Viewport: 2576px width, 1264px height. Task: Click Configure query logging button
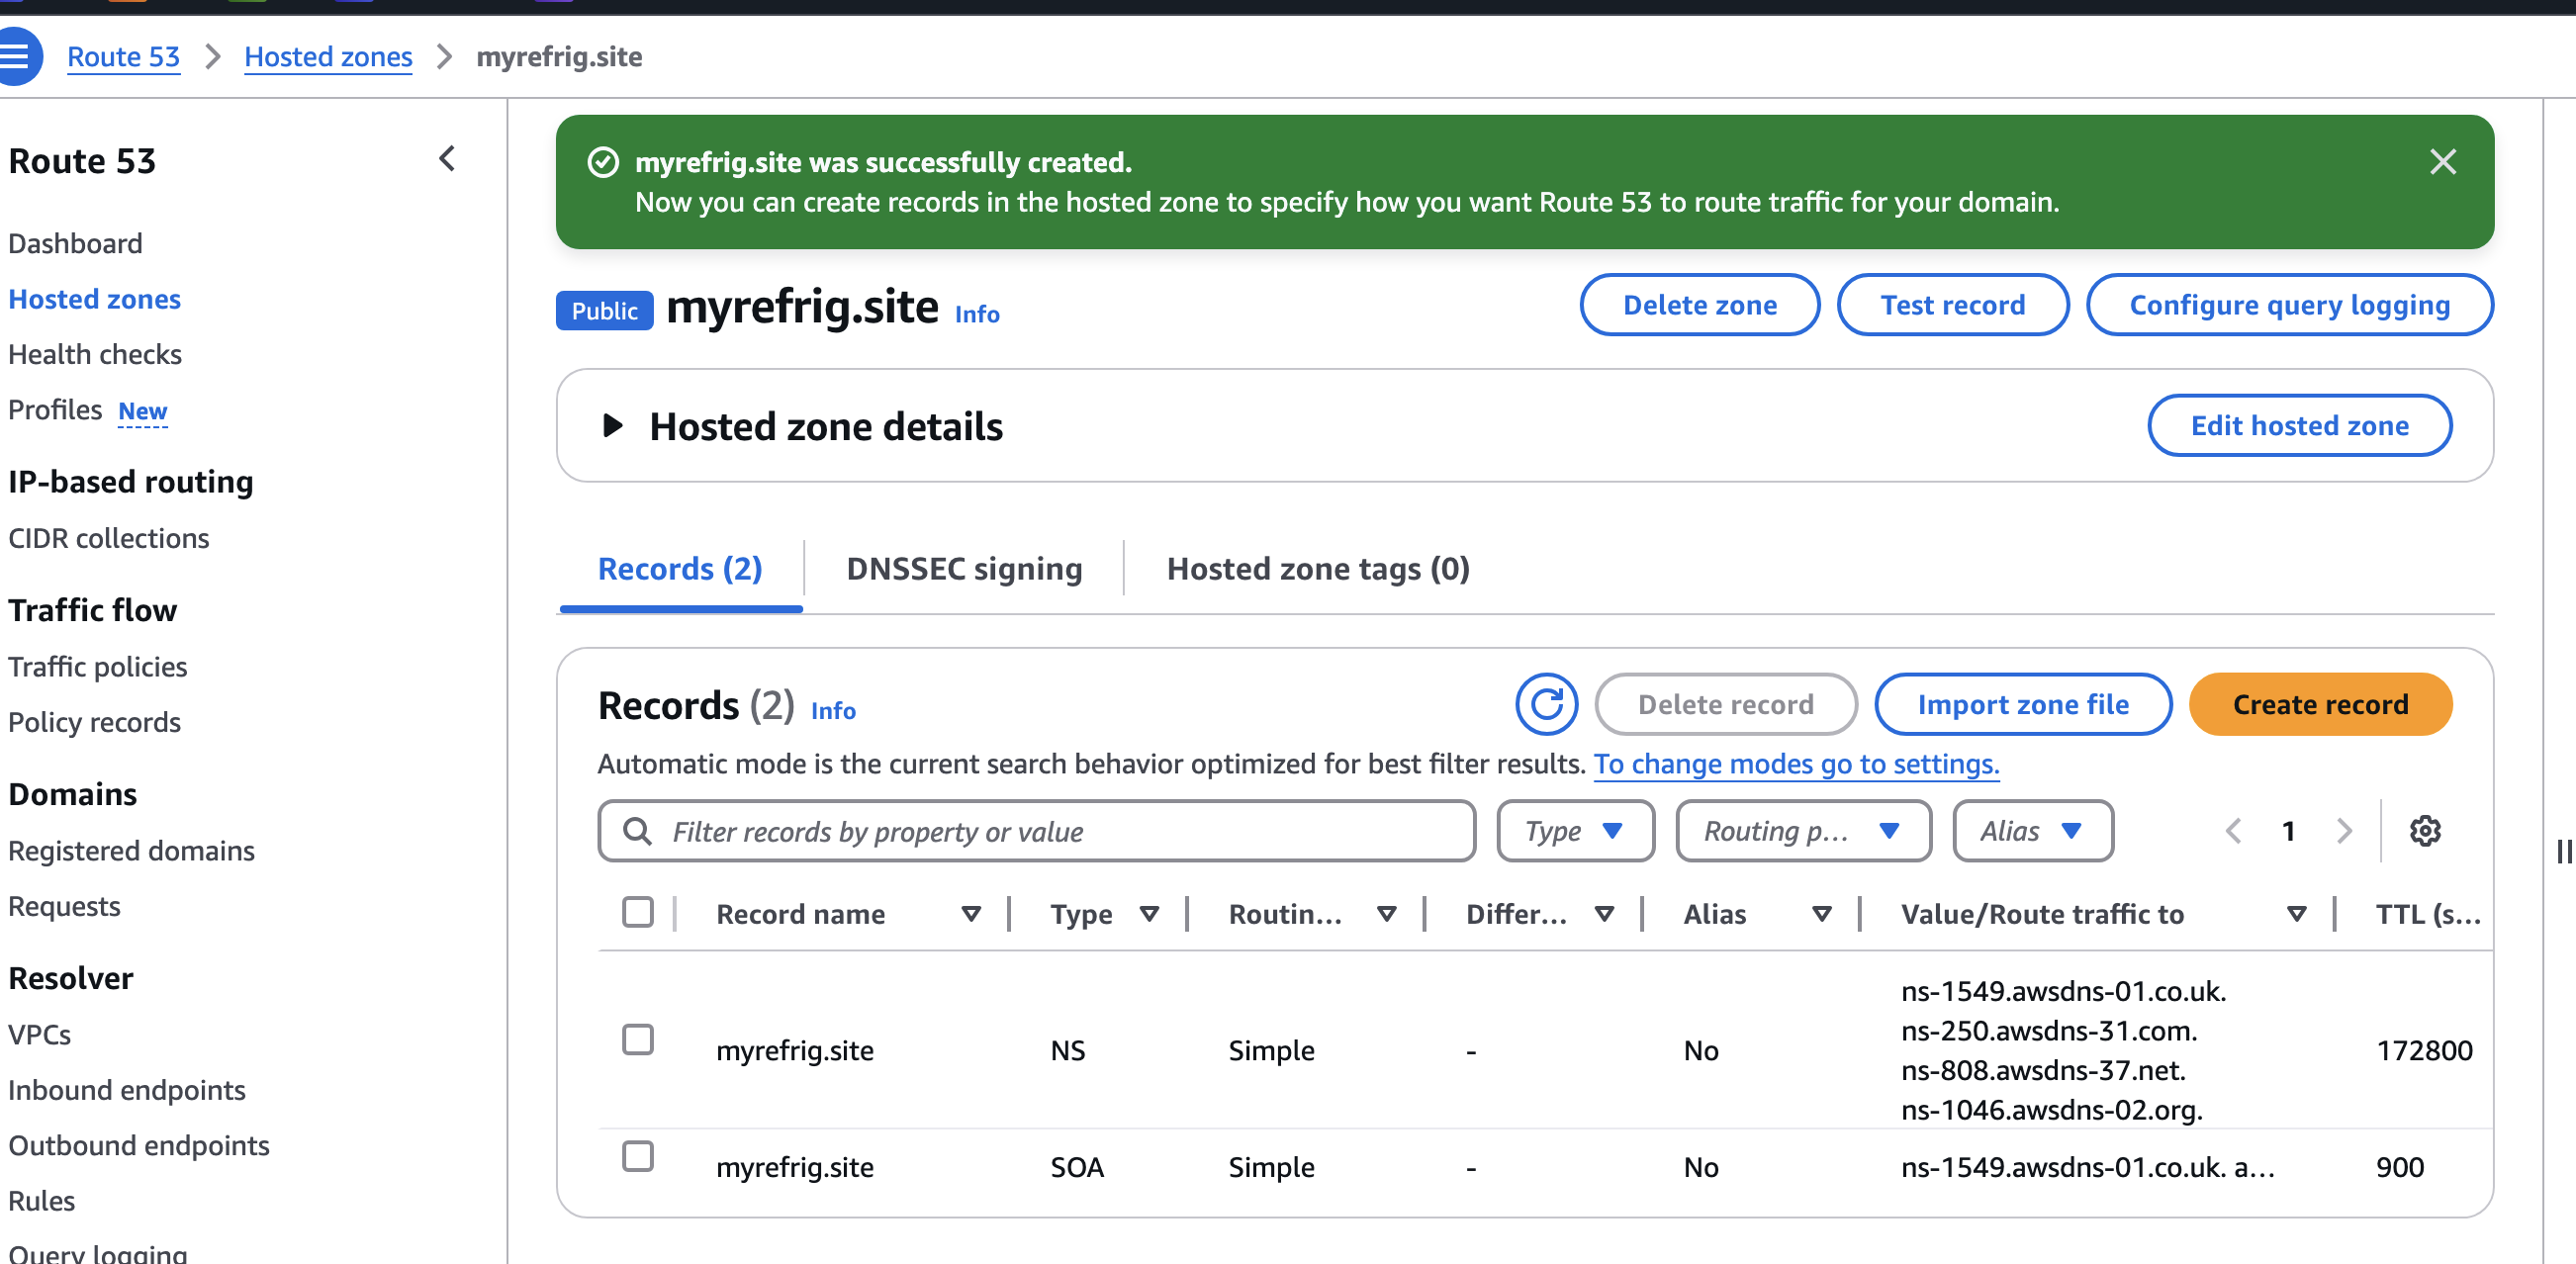point(2289,305)
